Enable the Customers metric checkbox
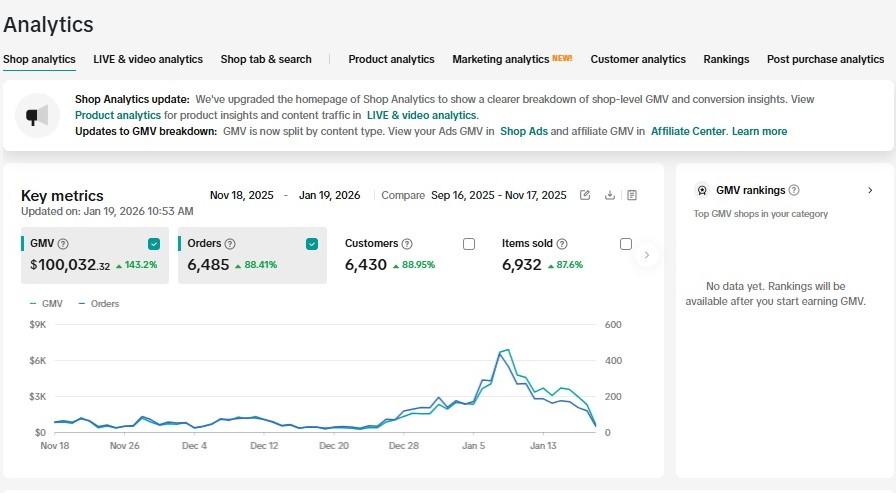The height and width of the screenshot is (493, 896). coord(469,244)
